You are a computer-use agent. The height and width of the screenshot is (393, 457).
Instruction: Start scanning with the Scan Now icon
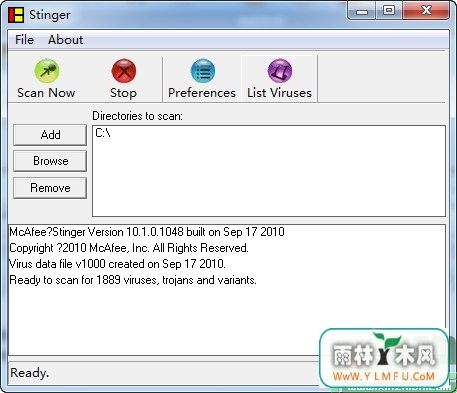click(x=47, y=71)
